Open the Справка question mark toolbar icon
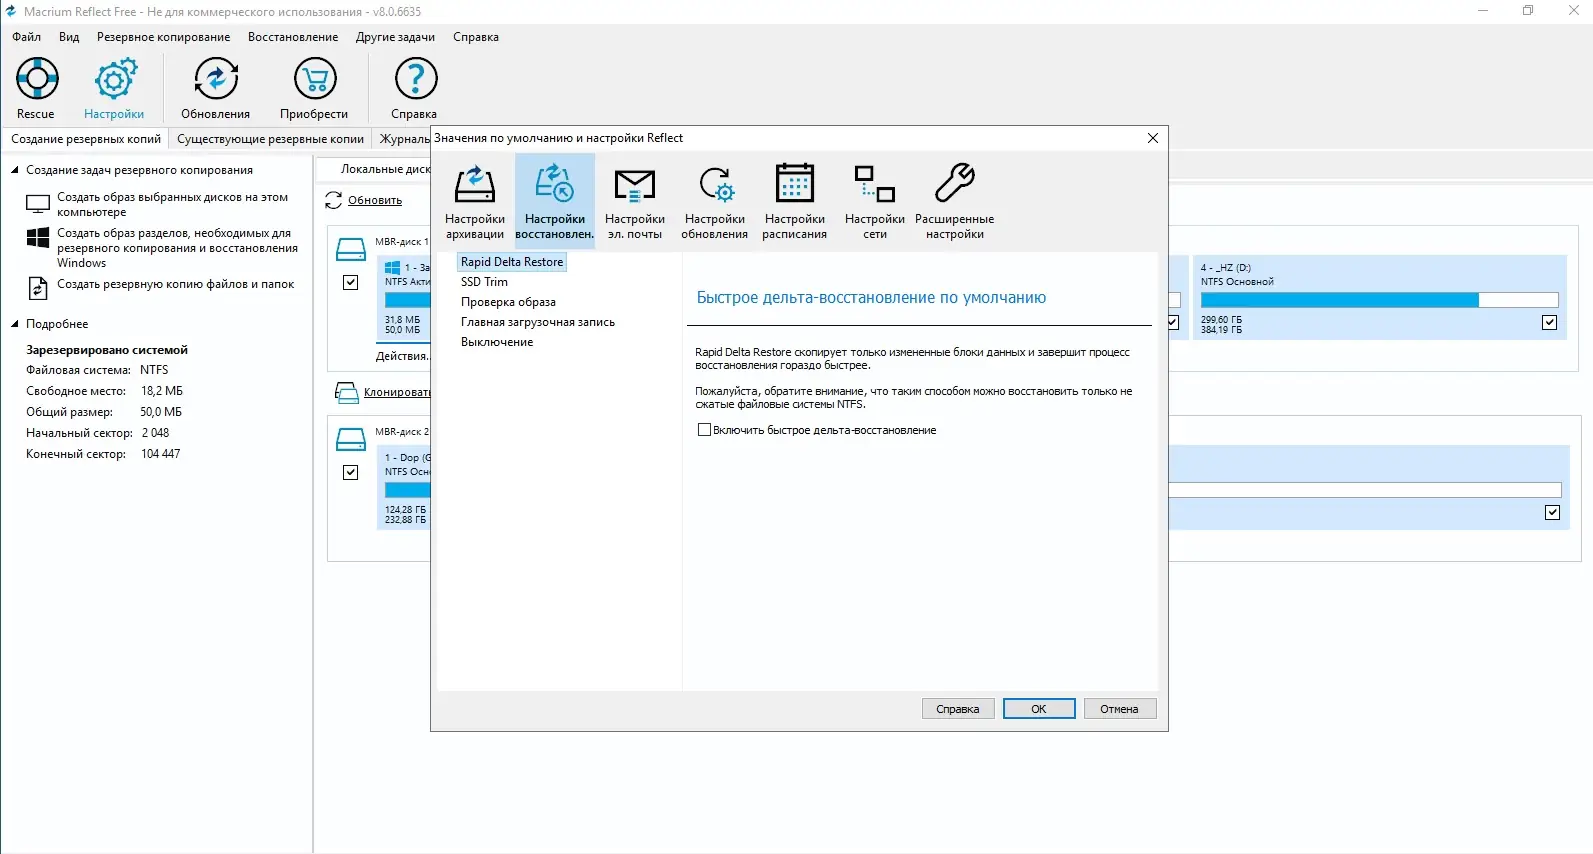The width and height of the screenshot is (1593, 854). pos(416,79)
